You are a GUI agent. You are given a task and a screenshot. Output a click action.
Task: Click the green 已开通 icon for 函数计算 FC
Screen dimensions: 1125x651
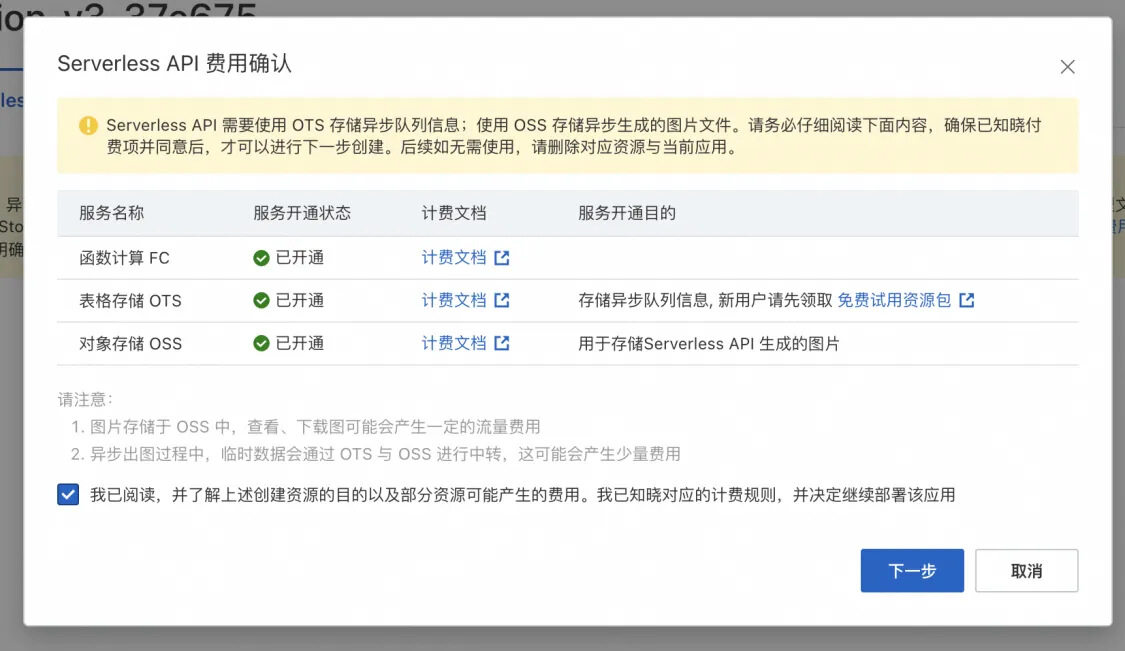point(260,257)
